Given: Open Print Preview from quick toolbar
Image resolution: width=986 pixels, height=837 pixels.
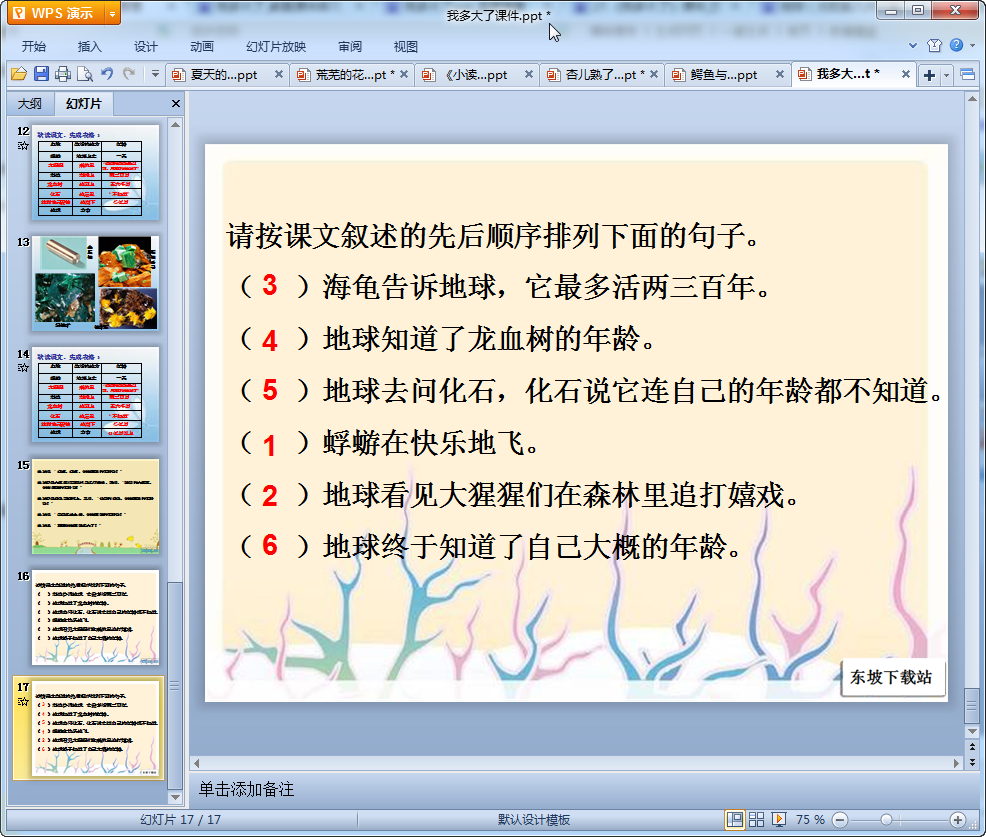Looking at the screenshot, I should click(84, 74).
